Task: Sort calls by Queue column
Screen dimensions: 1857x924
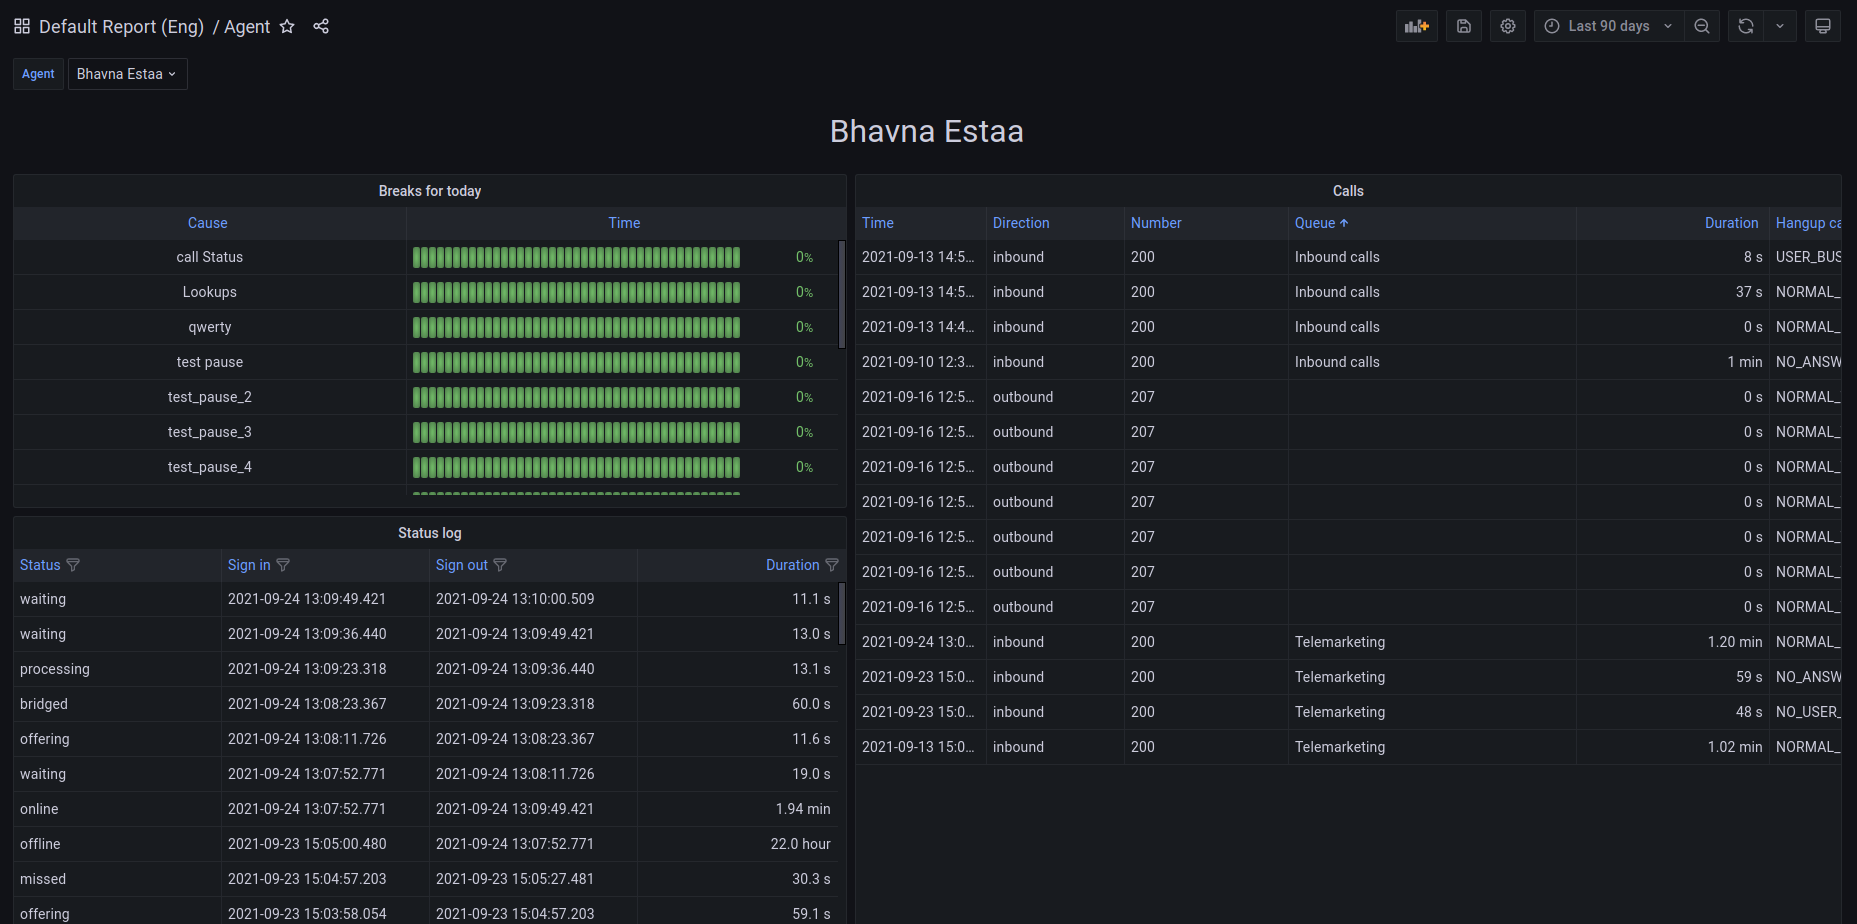Action: tap(1321, 223)
